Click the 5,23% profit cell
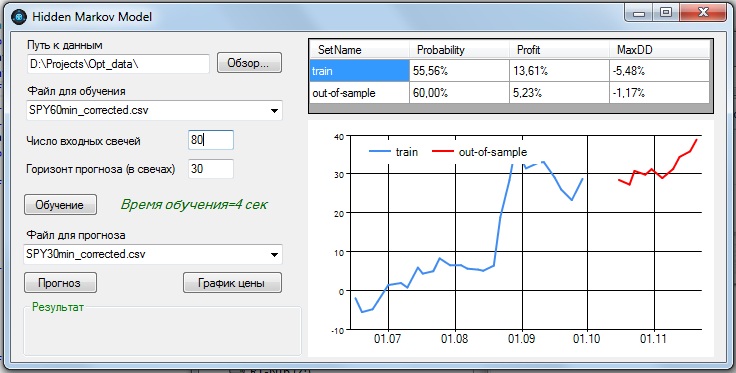This screenshot has width=736, height=373. pos(560,93)
